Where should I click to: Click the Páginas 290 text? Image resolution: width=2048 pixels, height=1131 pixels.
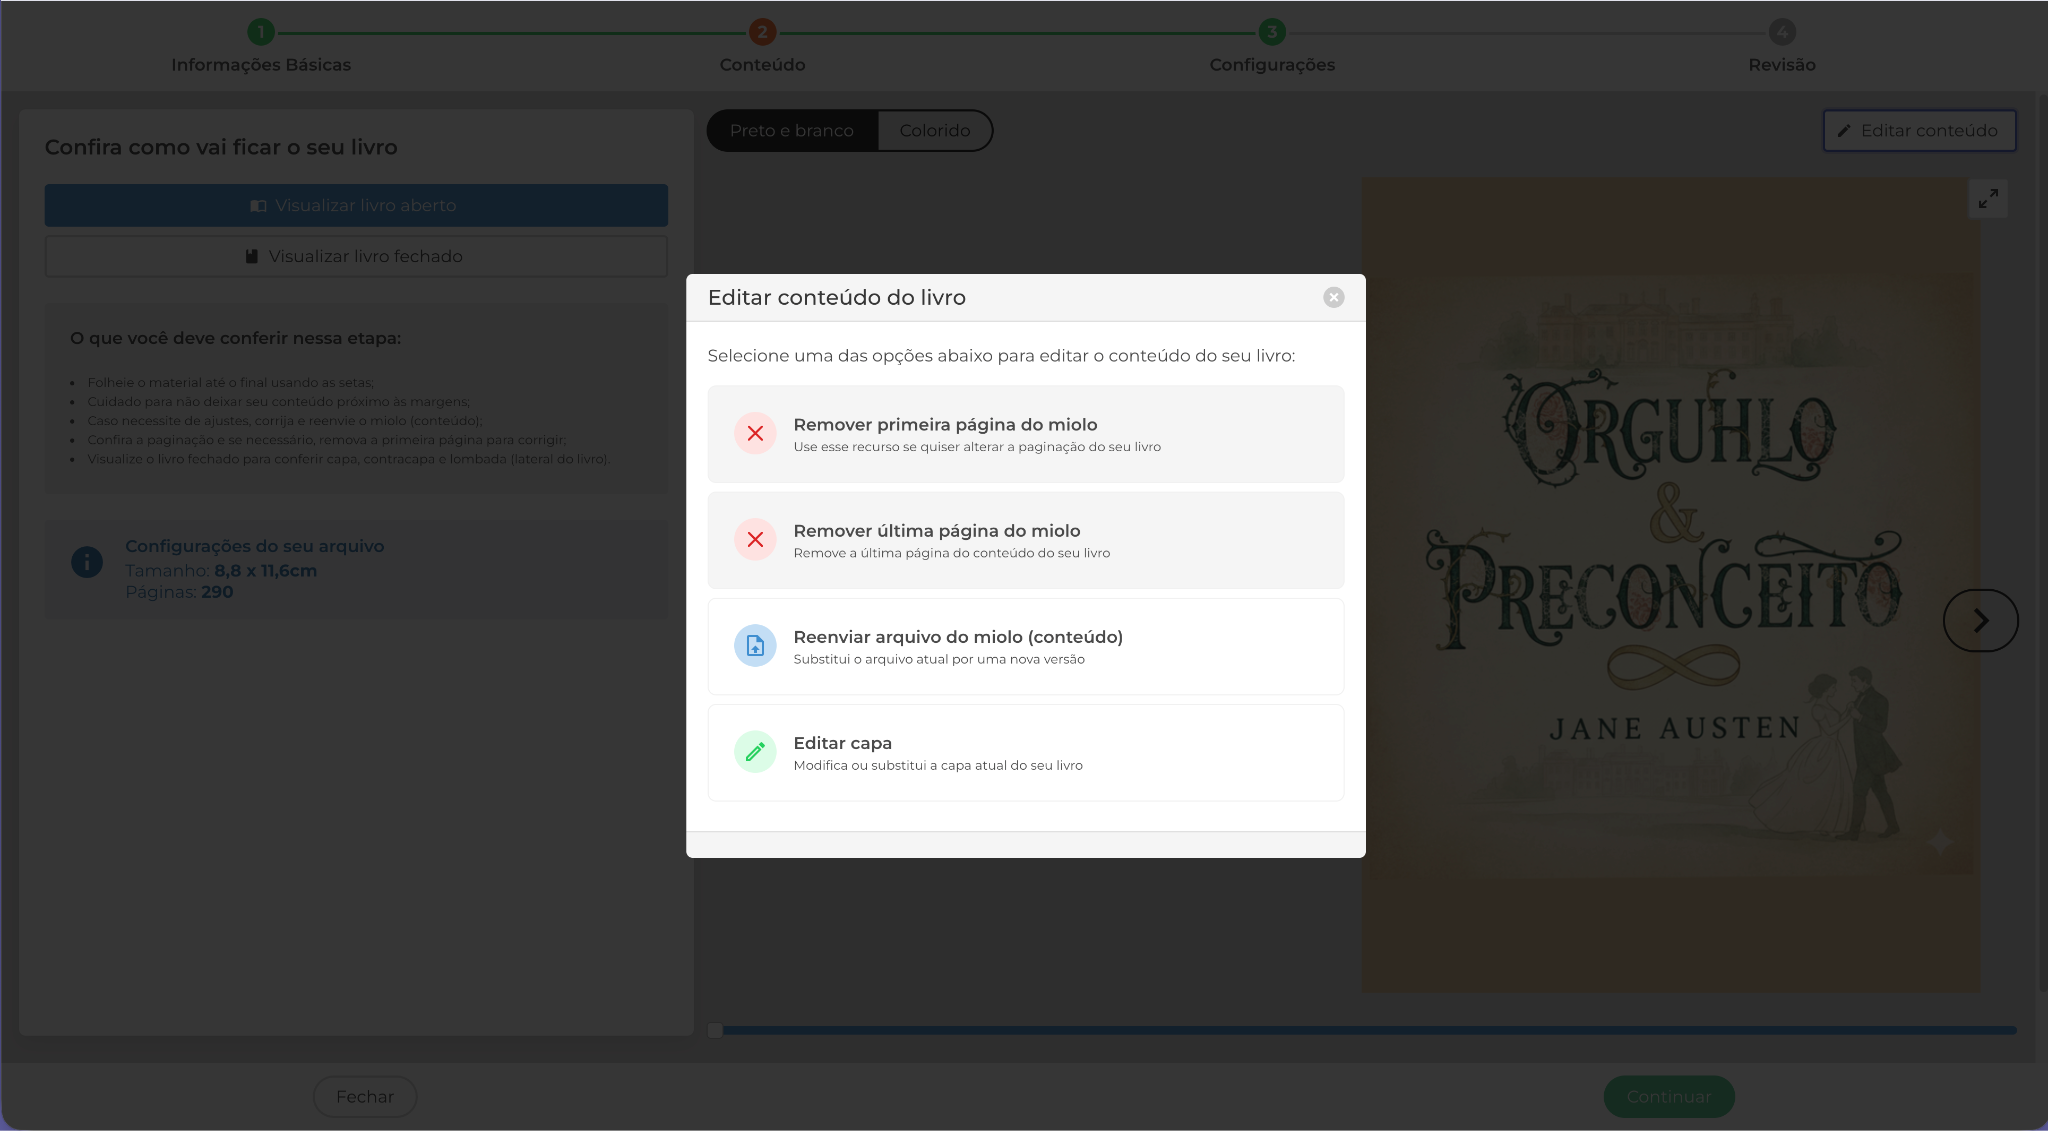point(179,592)
